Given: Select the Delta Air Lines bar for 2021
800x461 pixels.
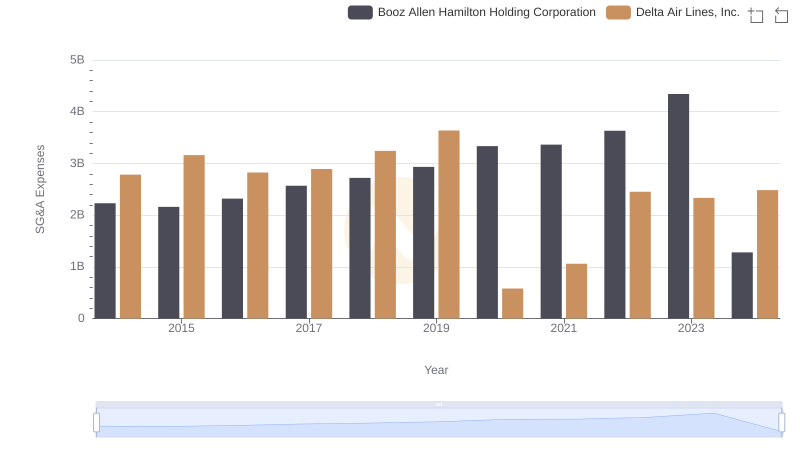Looking at the screenshot, I should [577, 291].
